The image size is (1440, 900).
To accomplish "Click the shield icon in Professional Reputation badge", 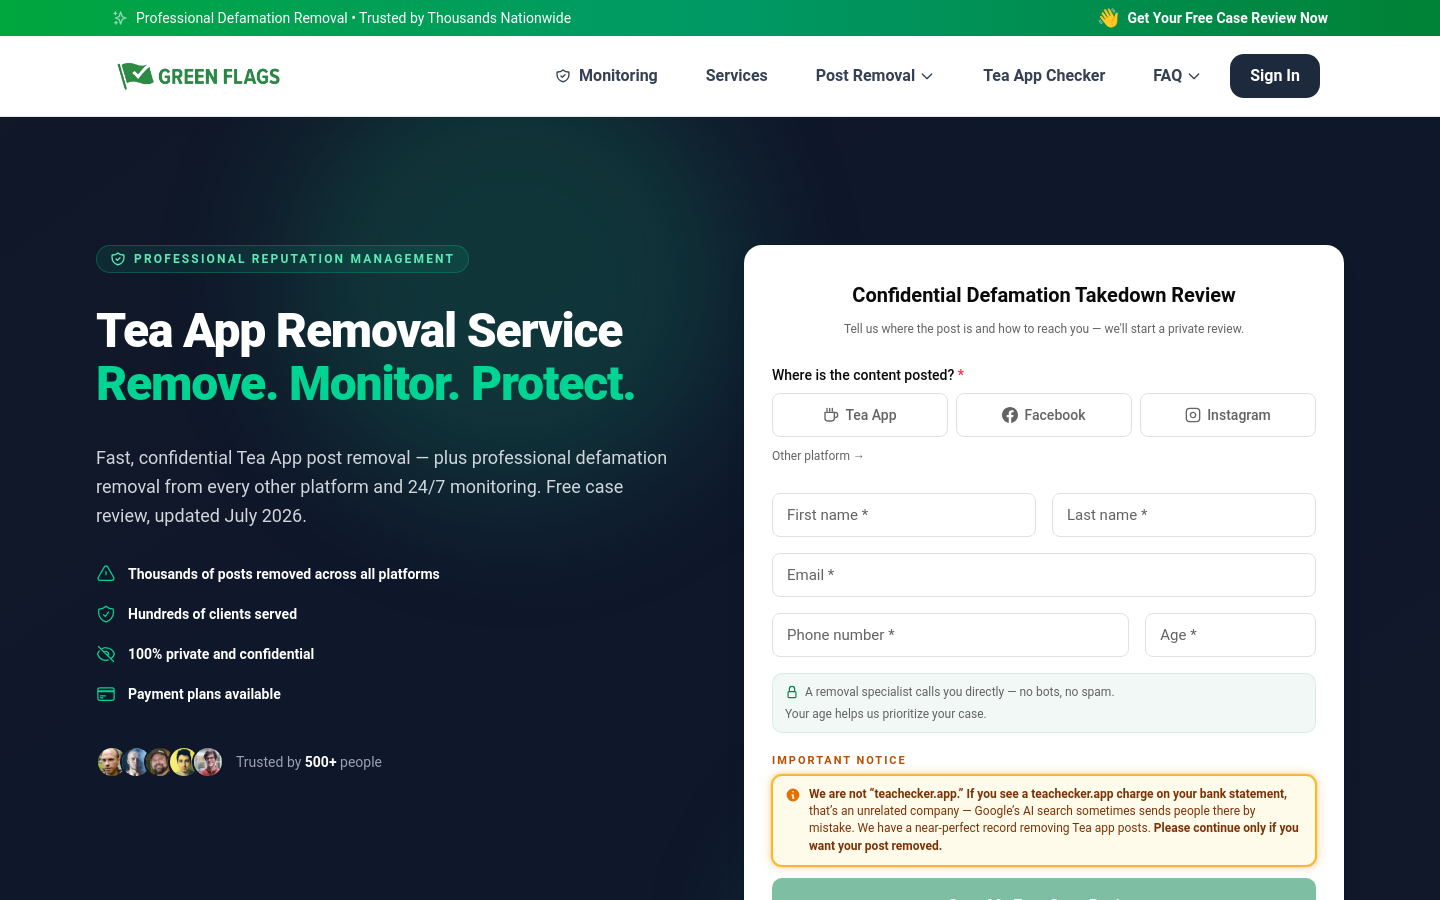I will 118,259.
